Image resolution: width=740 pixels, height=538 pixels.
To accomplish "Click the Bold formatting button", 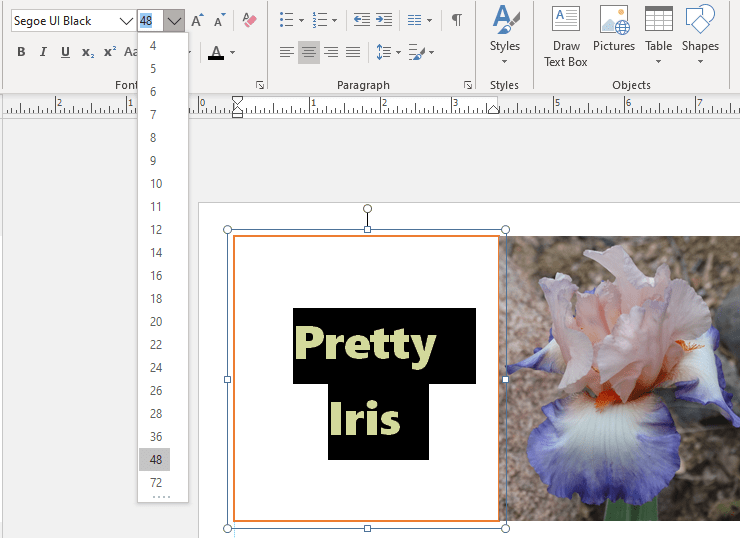I will click(x=21, y=52).
